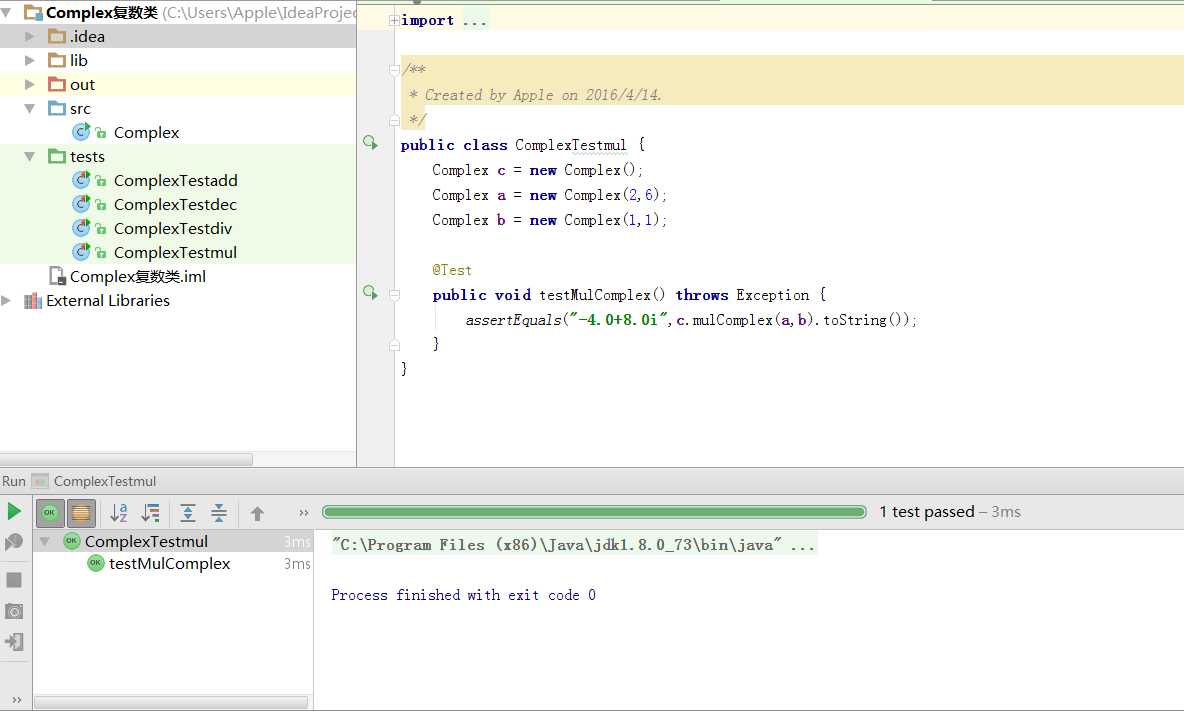Click the Stop process square icon
Viewport: 1184px width, 711px height.
click(x=14, y=580)
